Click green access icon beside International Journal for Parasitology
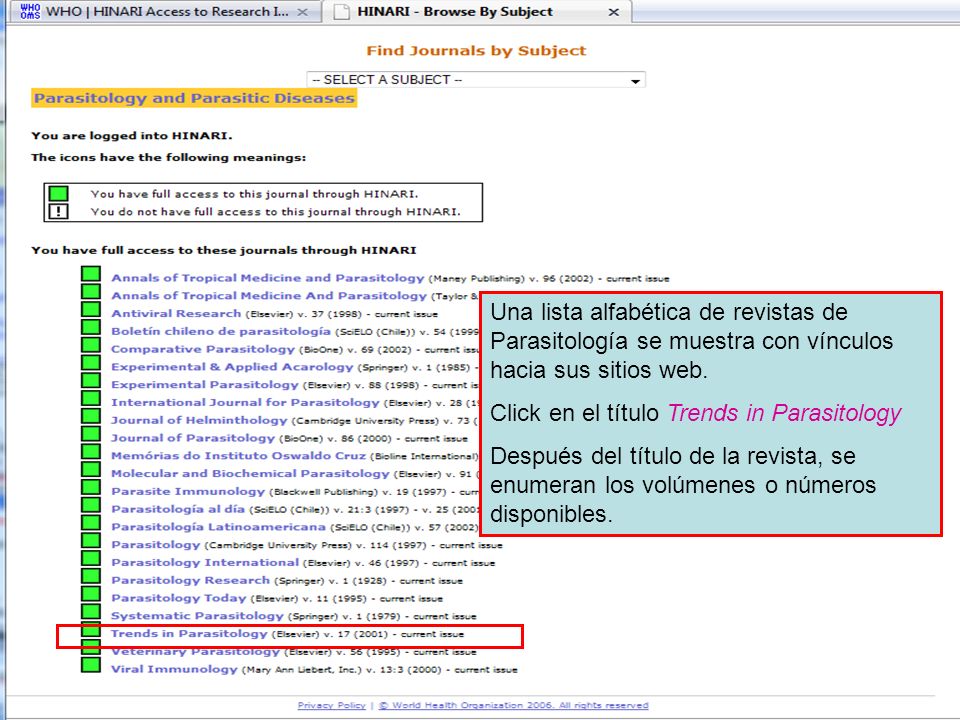 [91, 398]
